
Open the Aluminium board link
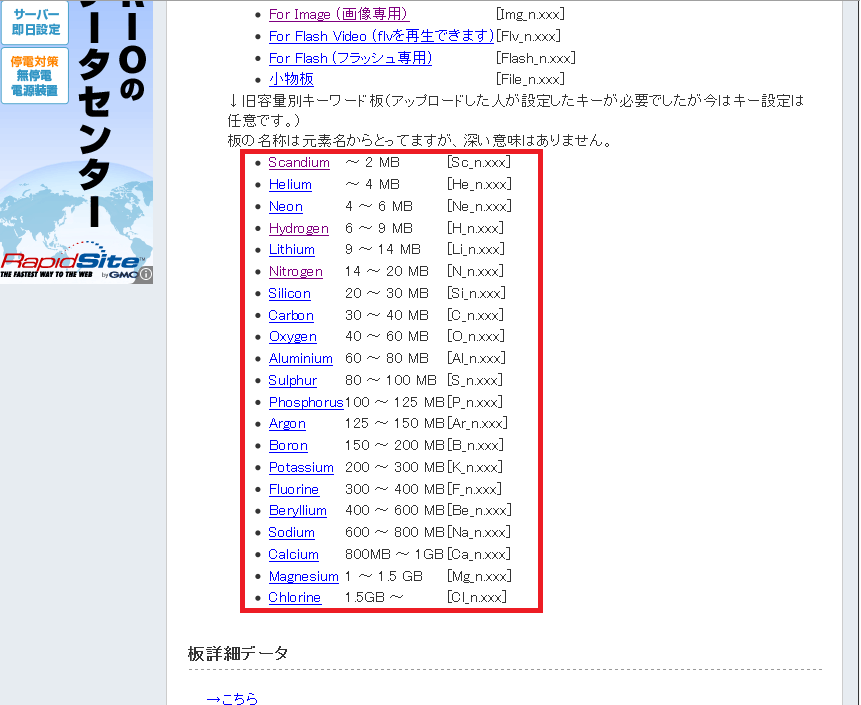point(300,358)
